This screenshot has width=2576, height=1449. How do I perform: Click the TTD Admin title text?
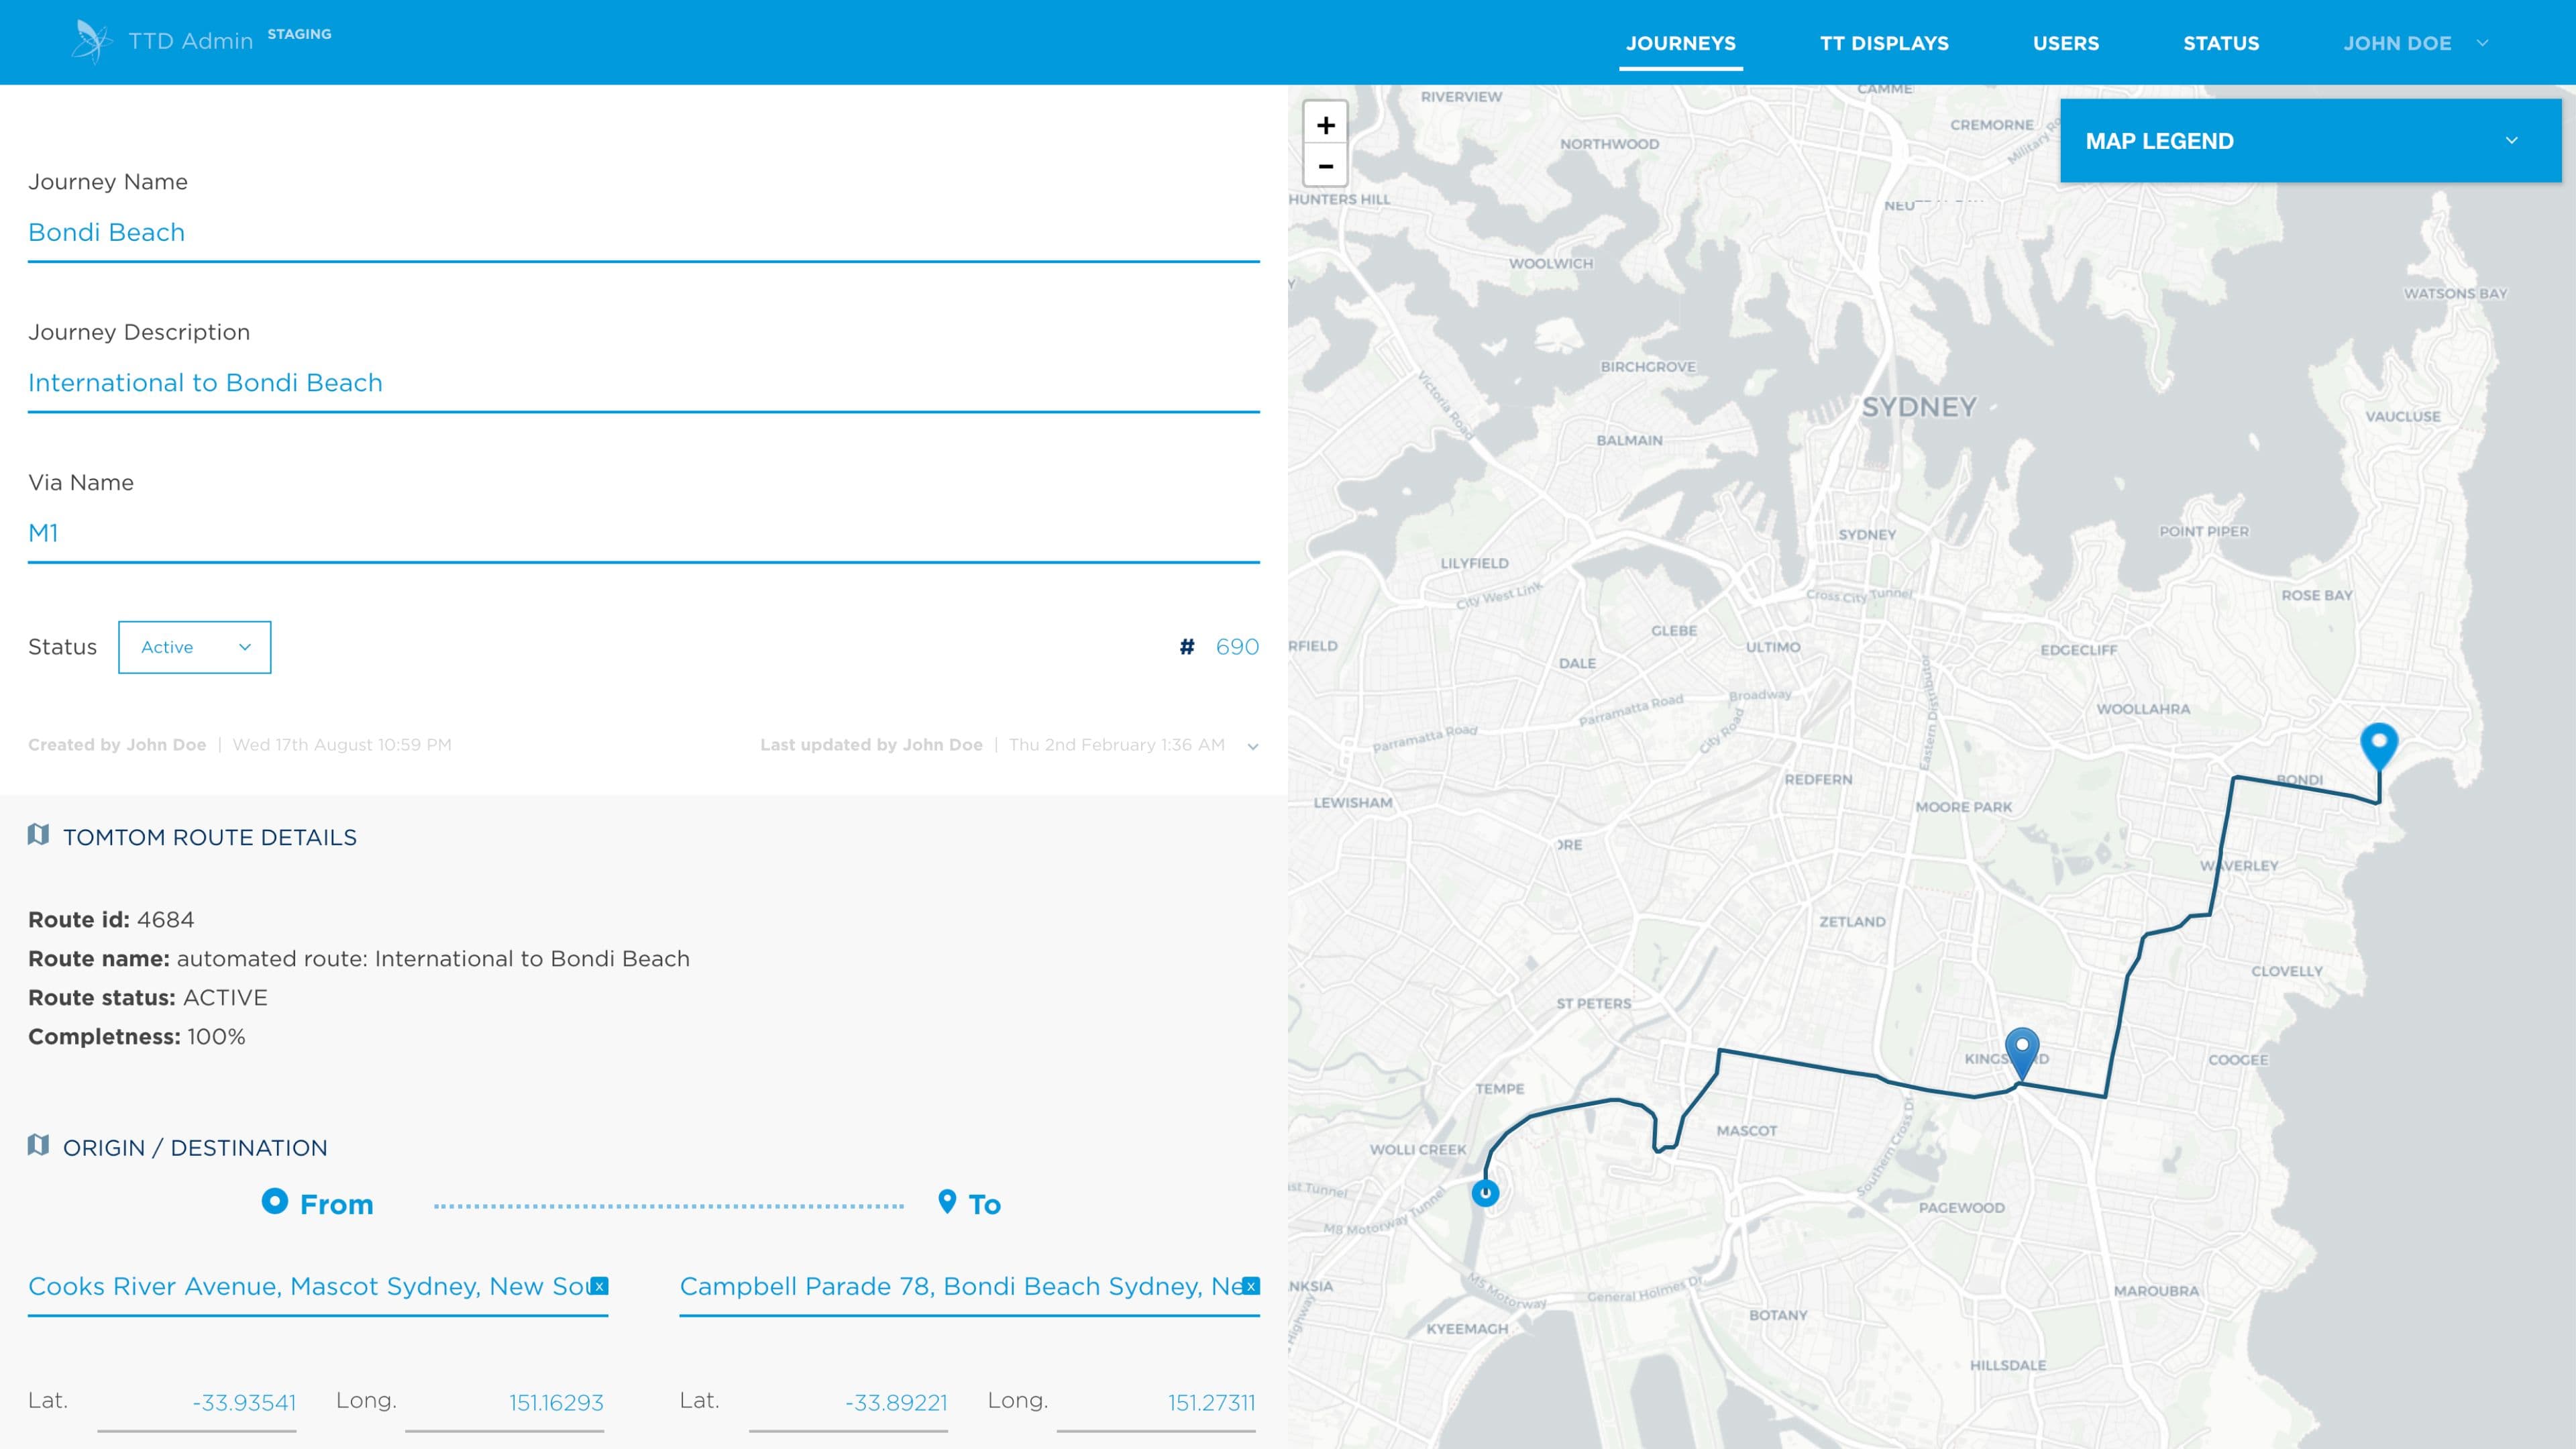[x=191, y=41]
